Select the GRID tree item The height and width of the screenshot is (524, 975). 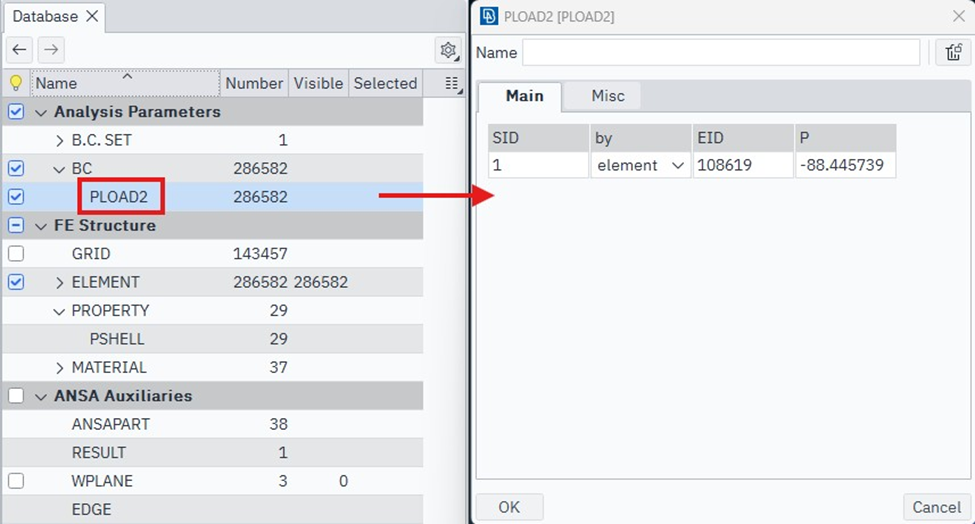pyautogui.click(x=91, y=254)
